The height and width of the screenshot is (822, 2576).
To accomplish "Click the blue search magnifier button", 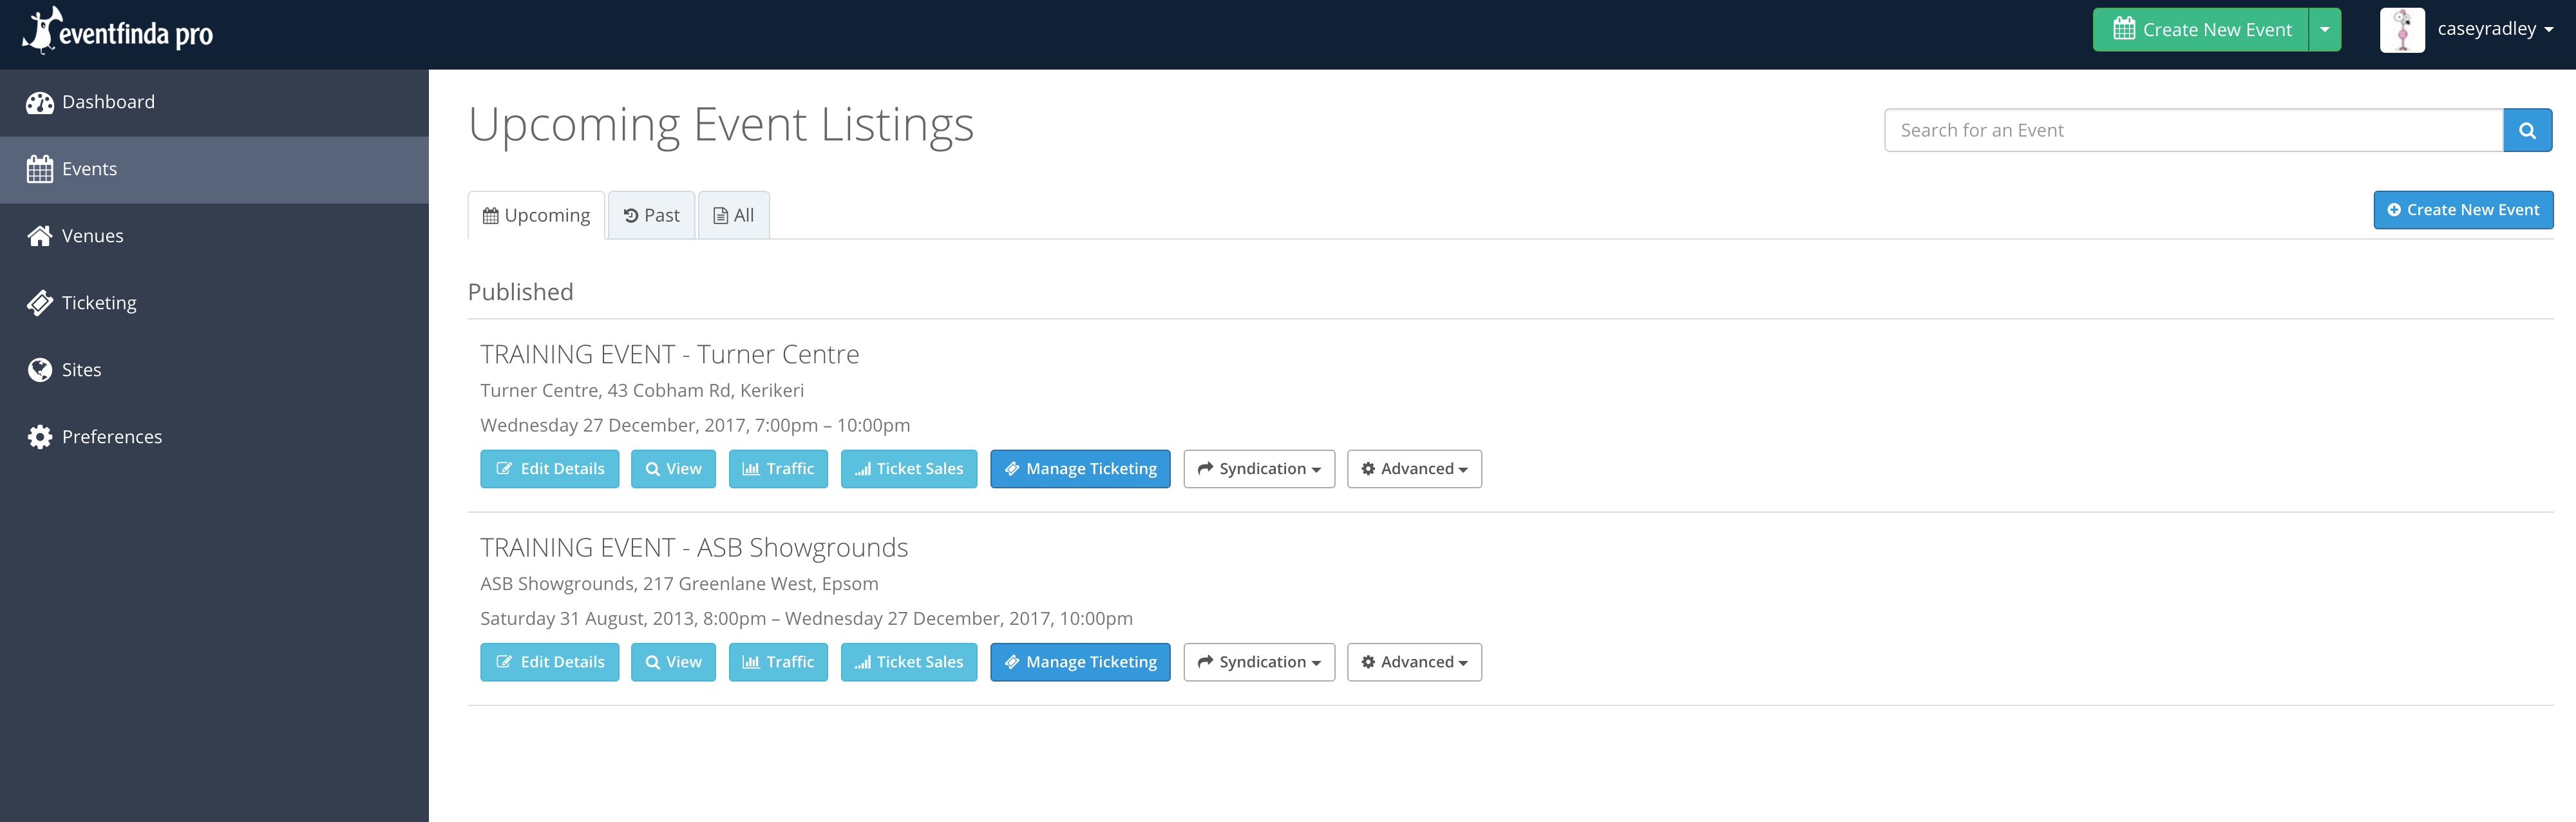I will [2527, 130].
